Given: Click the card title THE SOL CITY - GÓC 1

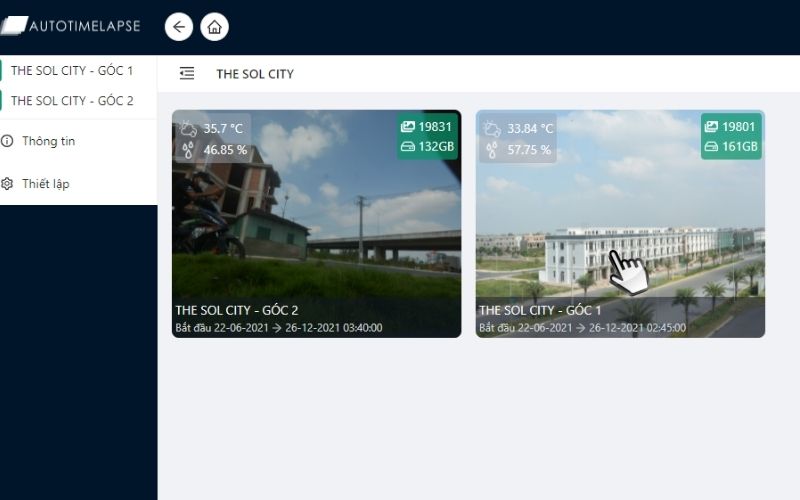Looking at the screenshot, I should [x=540, y=310].
